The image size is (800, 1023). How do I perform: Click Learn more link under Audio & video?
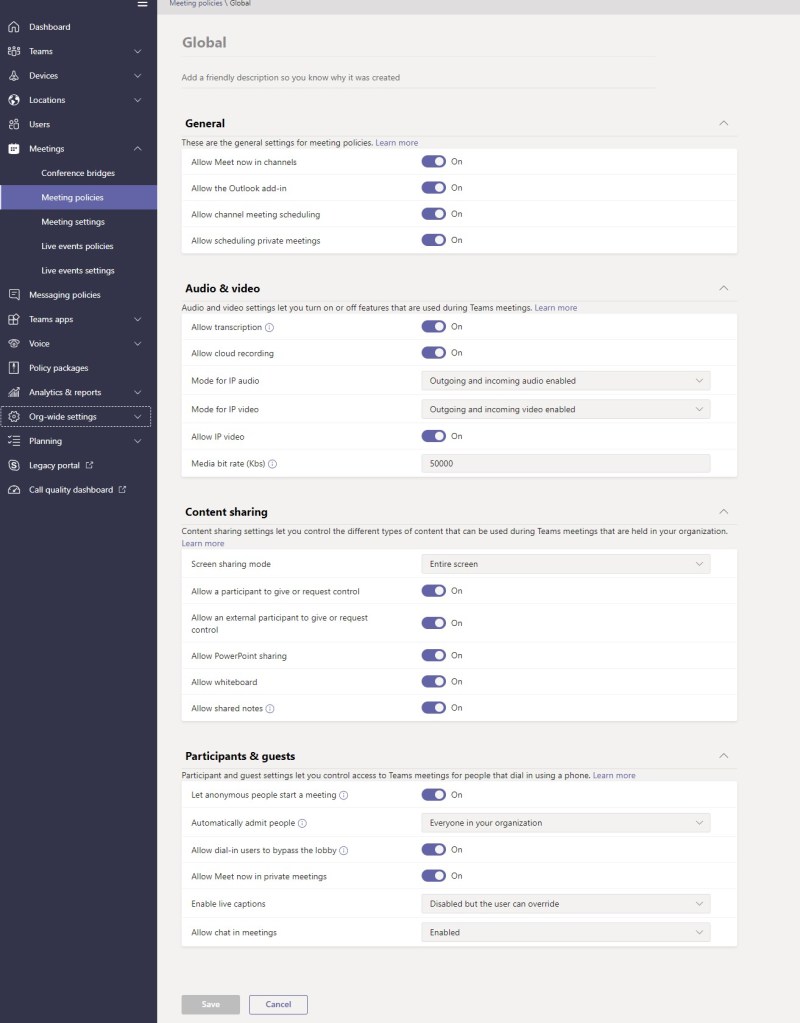[x=555, y=308]
